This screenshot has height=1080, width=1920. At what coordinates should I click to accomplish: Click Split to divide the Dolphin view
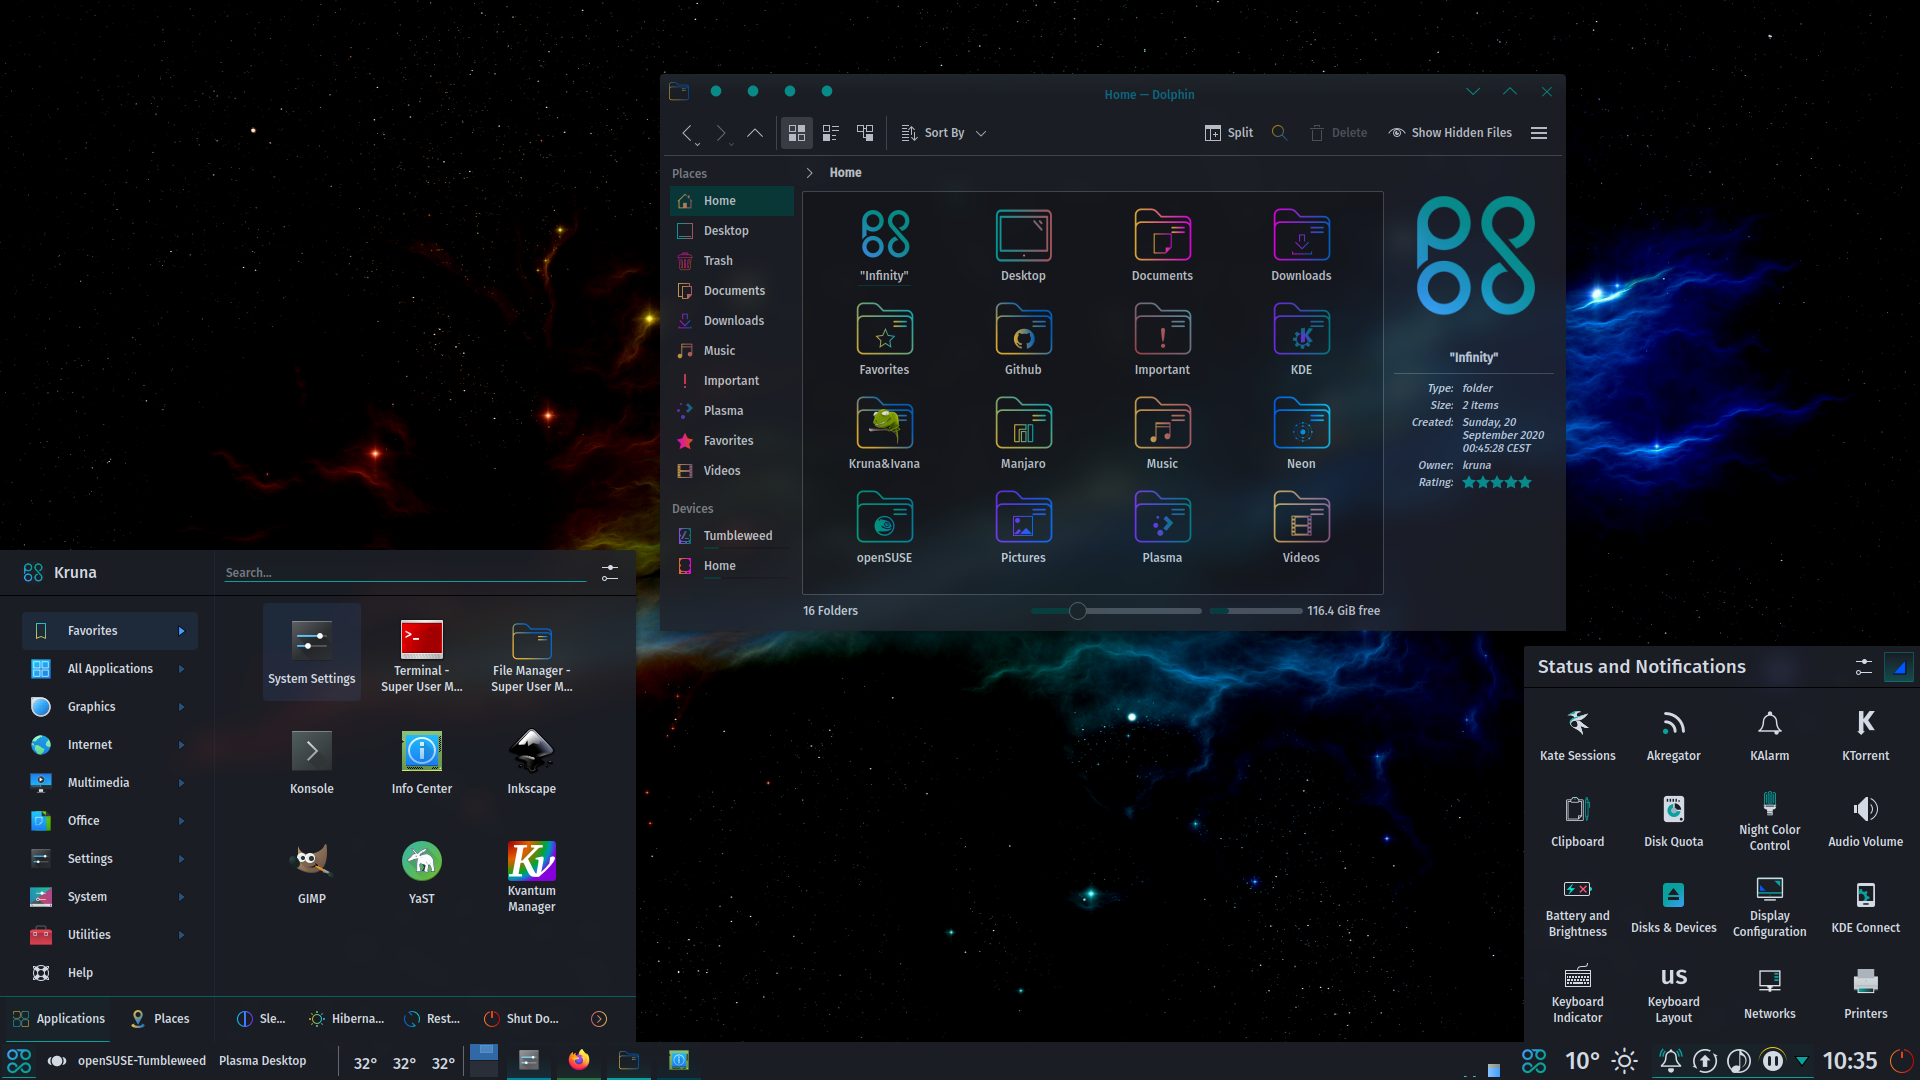click(x=1228, y=132)
